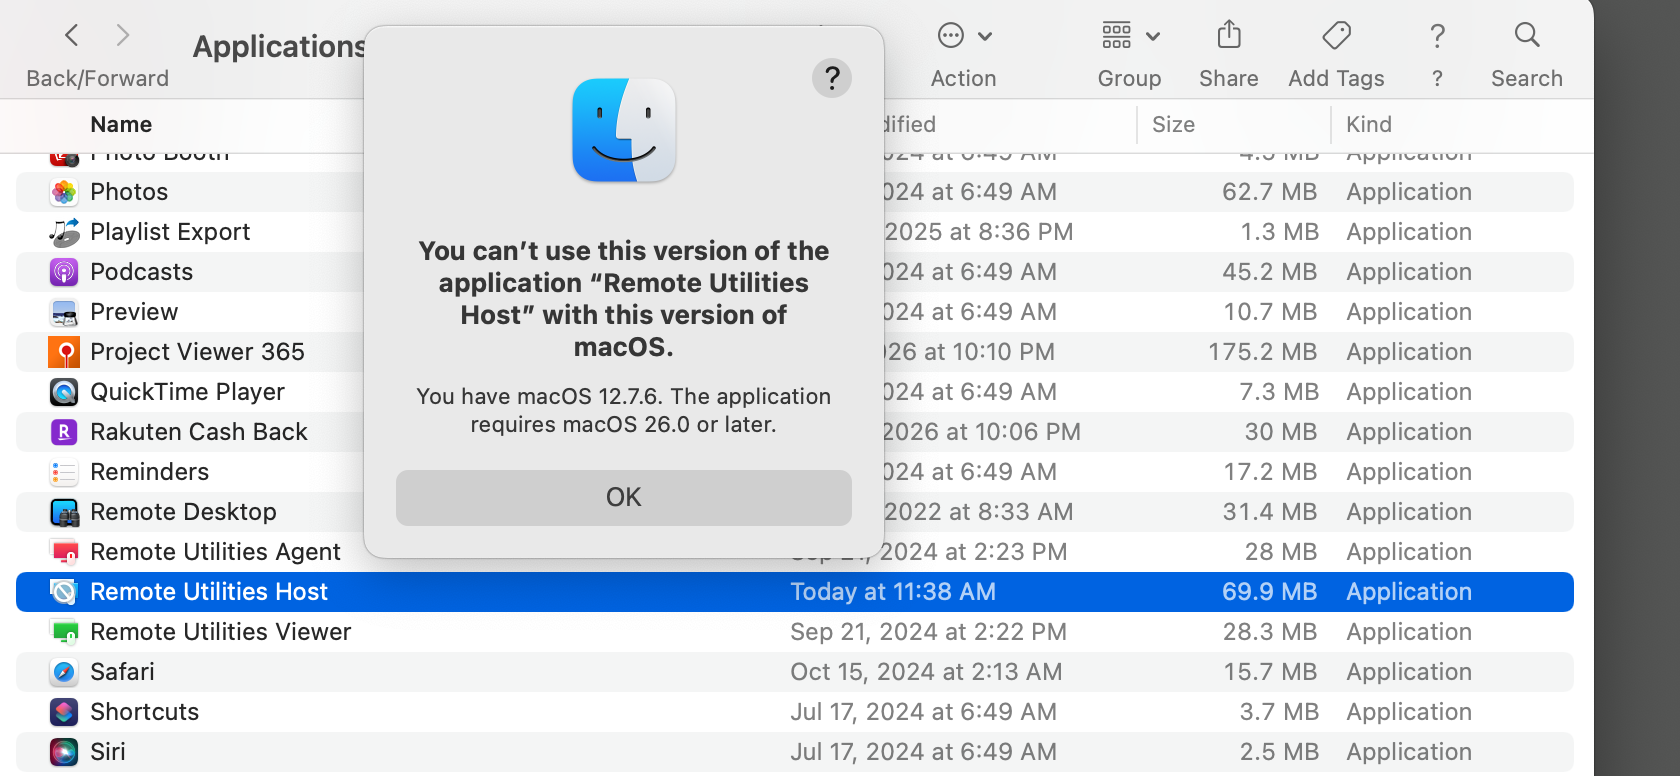Click the Project Viewer 365 icon

coord(64,352)
